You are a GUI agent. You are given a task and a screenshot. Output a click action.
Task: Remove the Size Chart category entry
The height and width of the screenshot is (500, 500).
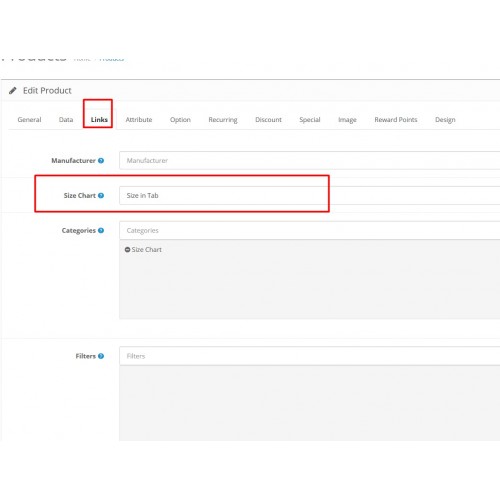click(x=127, y=250)
